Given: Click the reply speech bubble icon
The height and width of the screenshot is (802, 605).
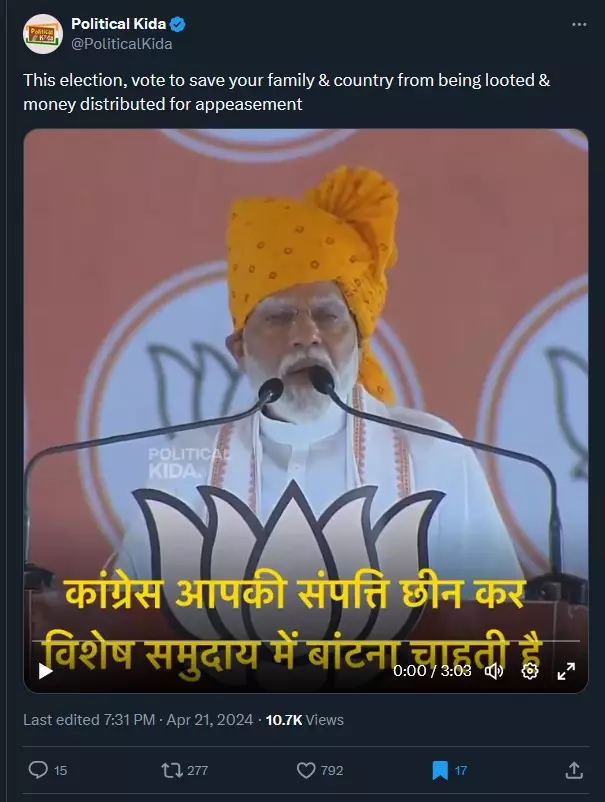Looking at the screenshot, I should 38,770.
